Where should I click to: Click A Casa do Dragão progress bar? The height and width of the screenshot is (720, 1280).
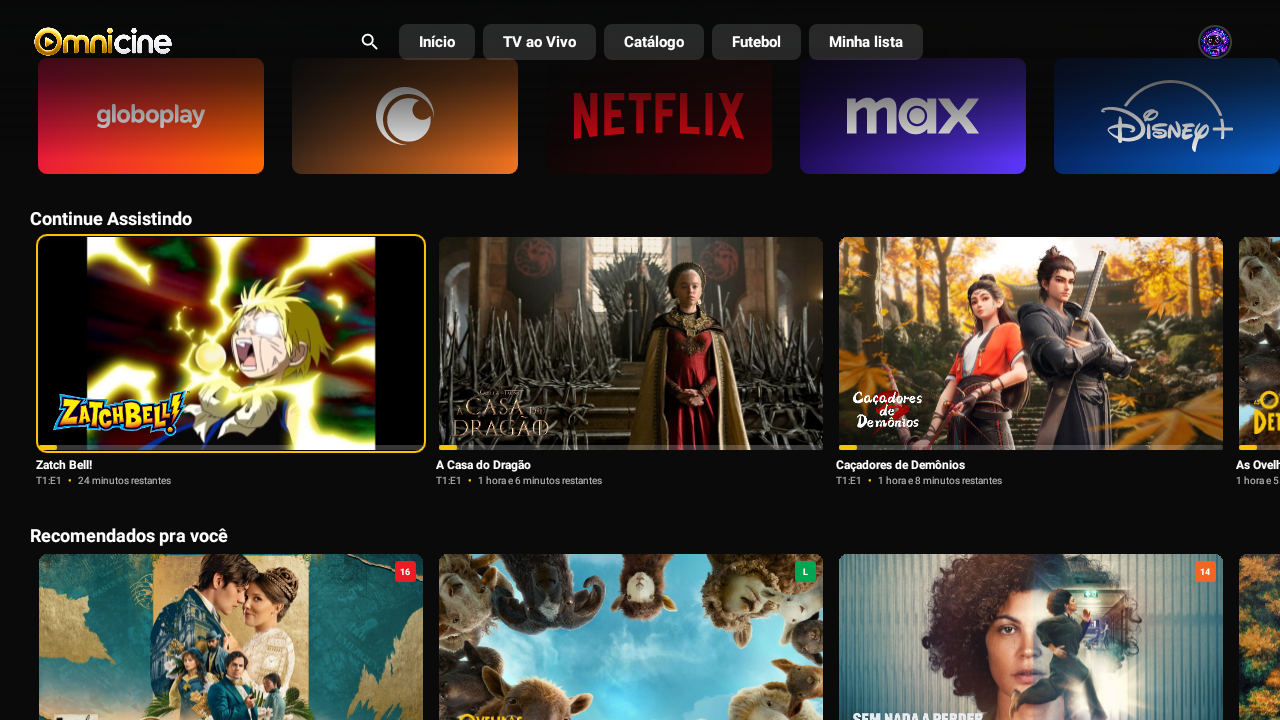pyautogui.click(x=631, y=447)
